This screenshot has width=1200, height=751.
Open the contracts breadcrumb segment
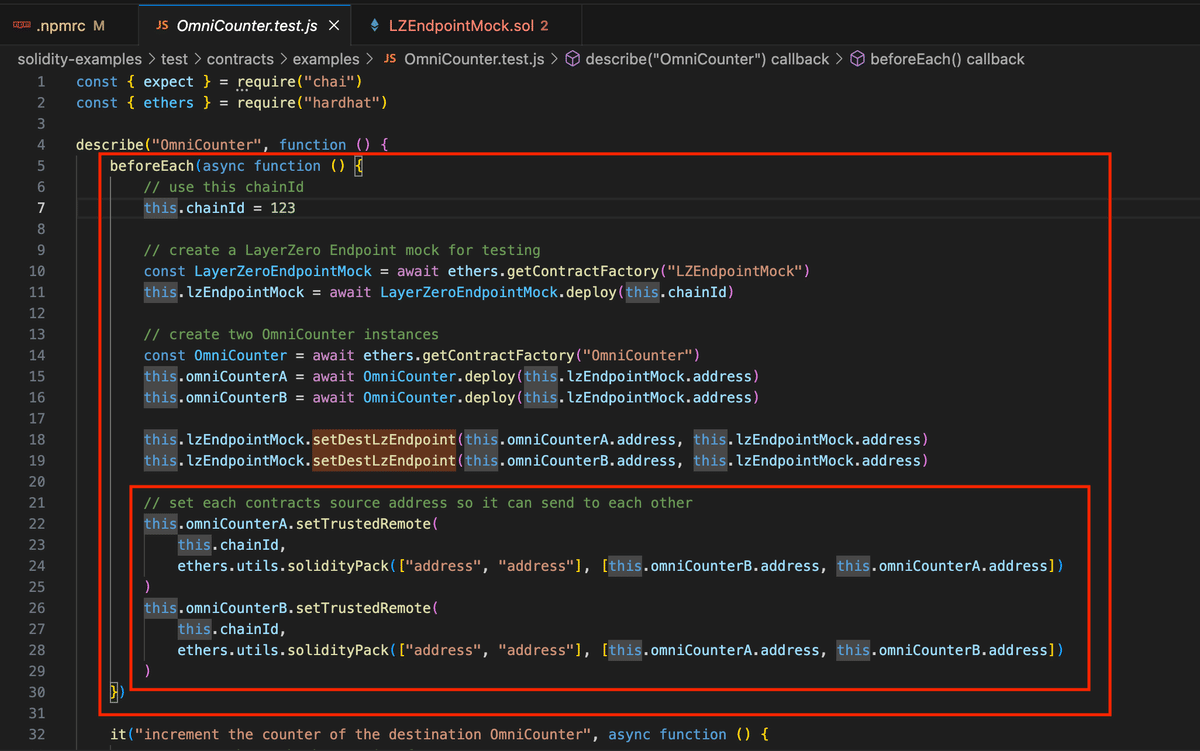(x=240, y=59)
